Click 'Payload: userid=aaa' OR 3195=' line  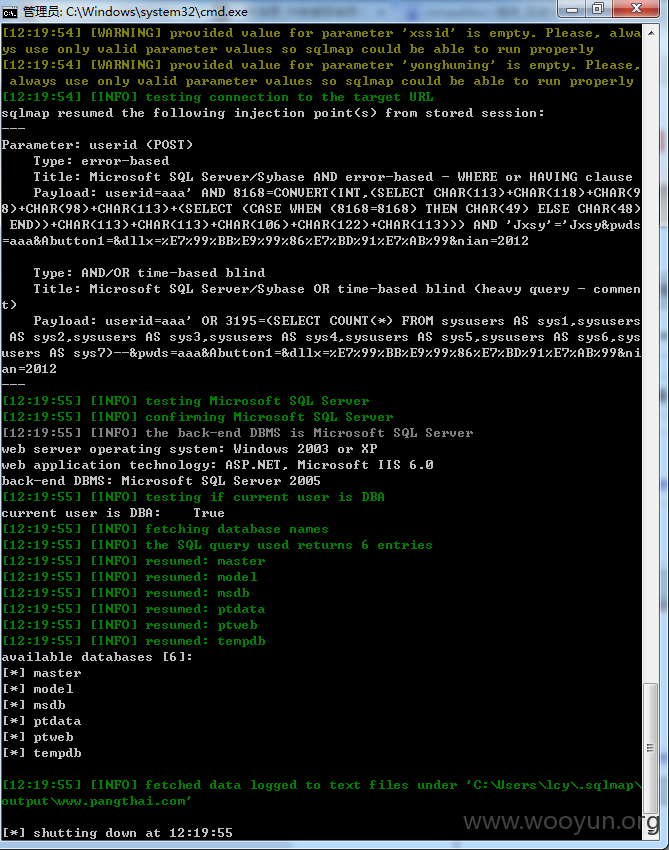[x=321, y=345]
